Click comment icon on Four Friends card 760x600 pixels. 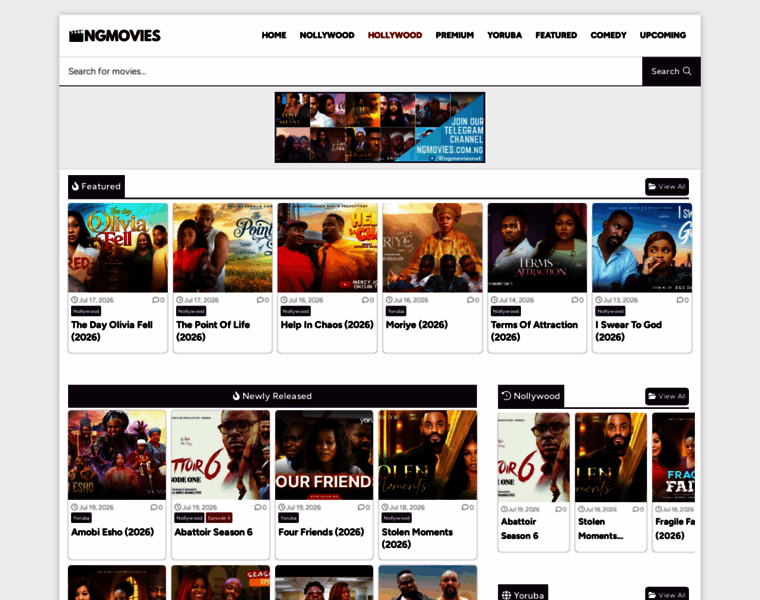[361, 507]
